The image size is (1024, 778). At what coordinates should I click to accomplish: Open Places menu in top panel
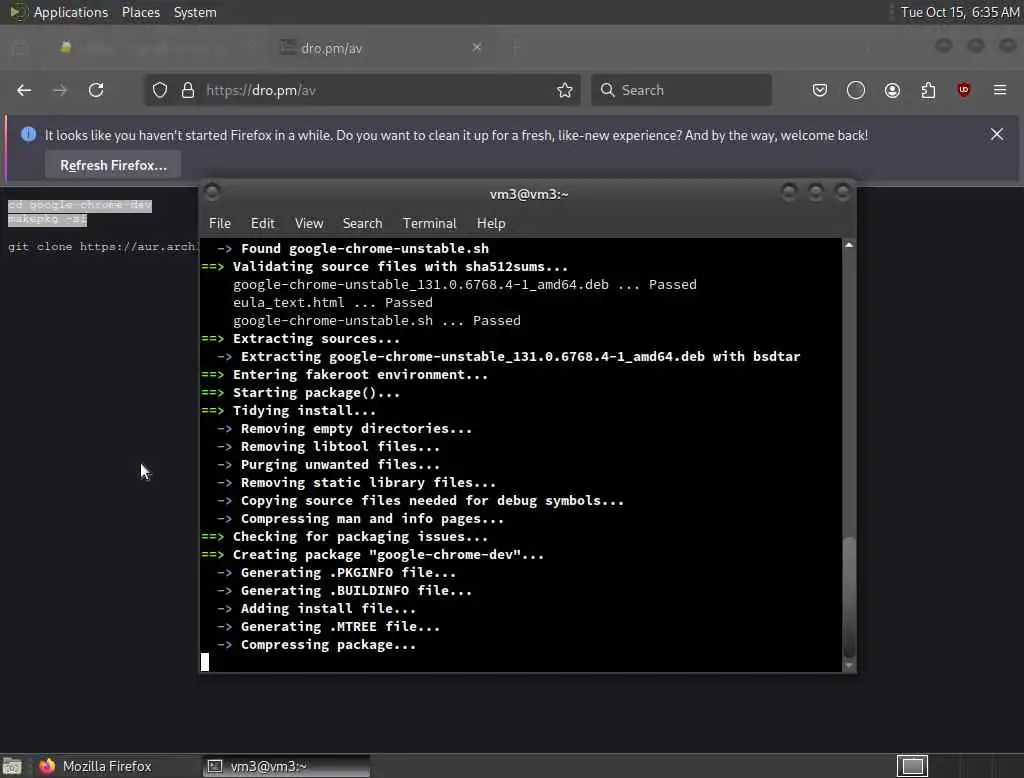click(141, 12)
